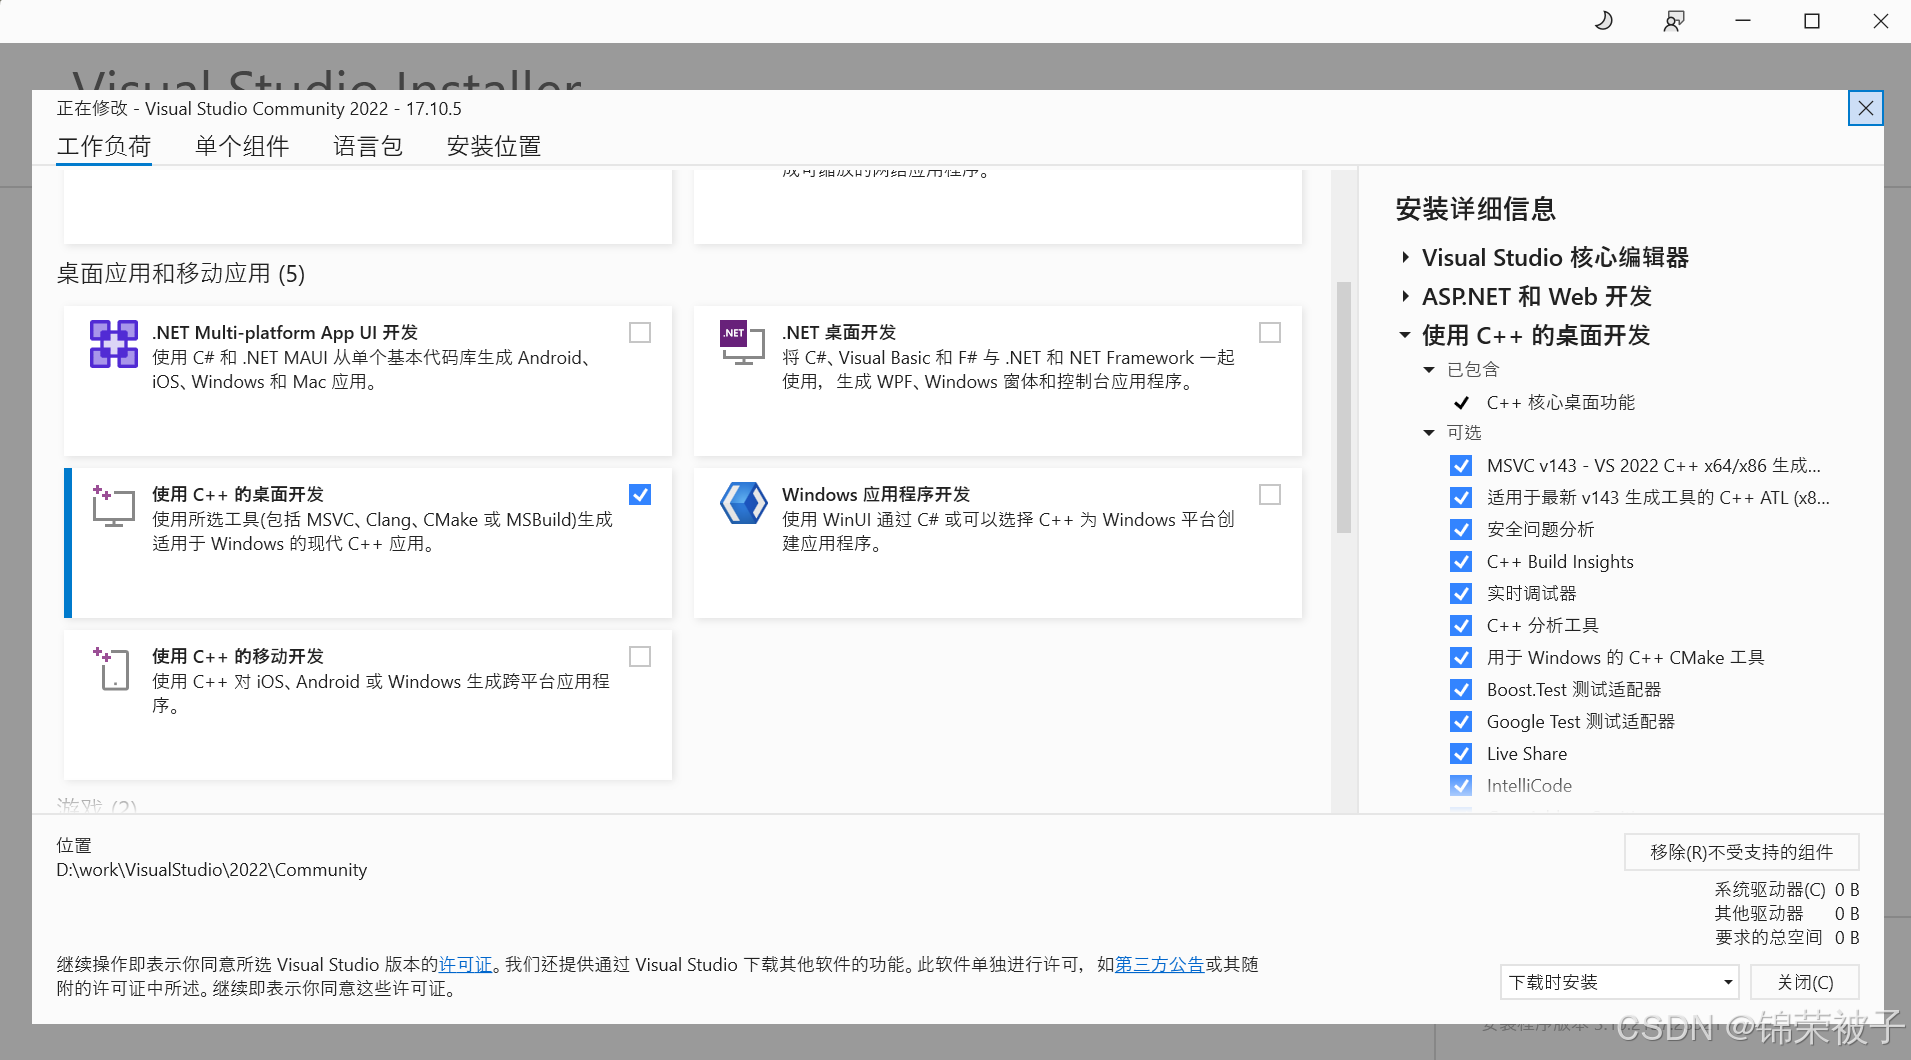
Task: Collapse the 已包含 section
Action: click(x=1429, y=370)
